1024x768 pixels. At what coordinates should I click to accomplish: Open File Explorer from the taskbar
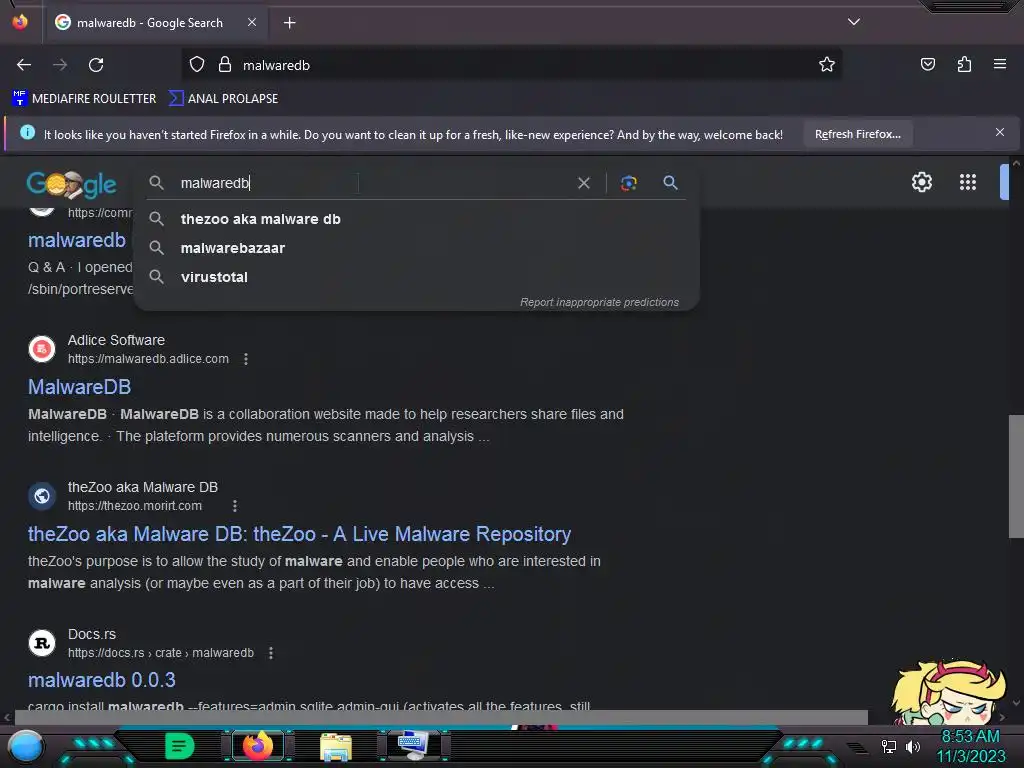(x=336, y=746)
